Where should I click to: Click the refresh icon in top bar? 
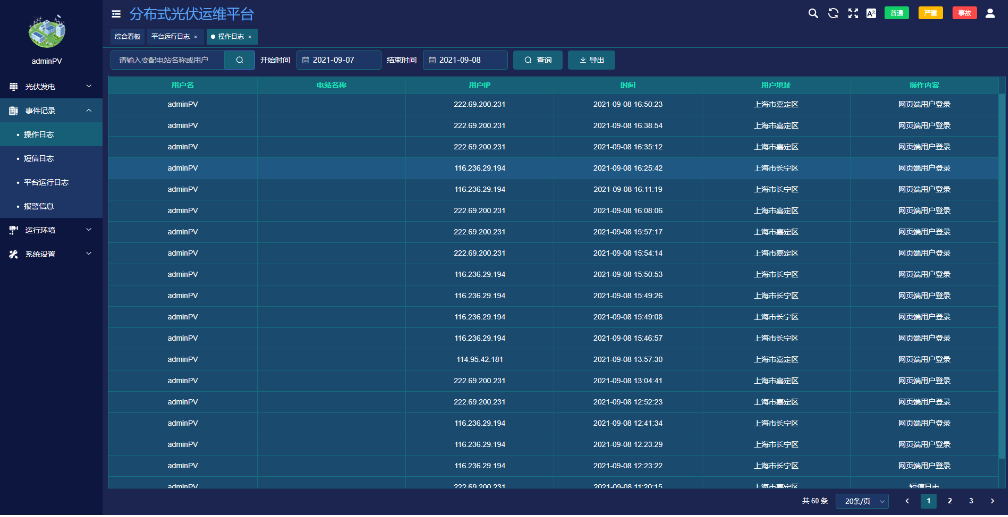pos(833,13)
